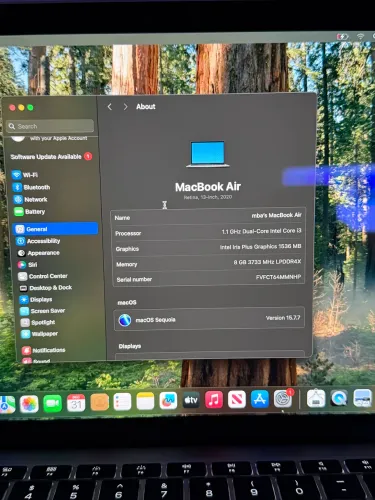375x500 pixels.
Task: Click the Software Update Available notice
Action: (51, 156)
